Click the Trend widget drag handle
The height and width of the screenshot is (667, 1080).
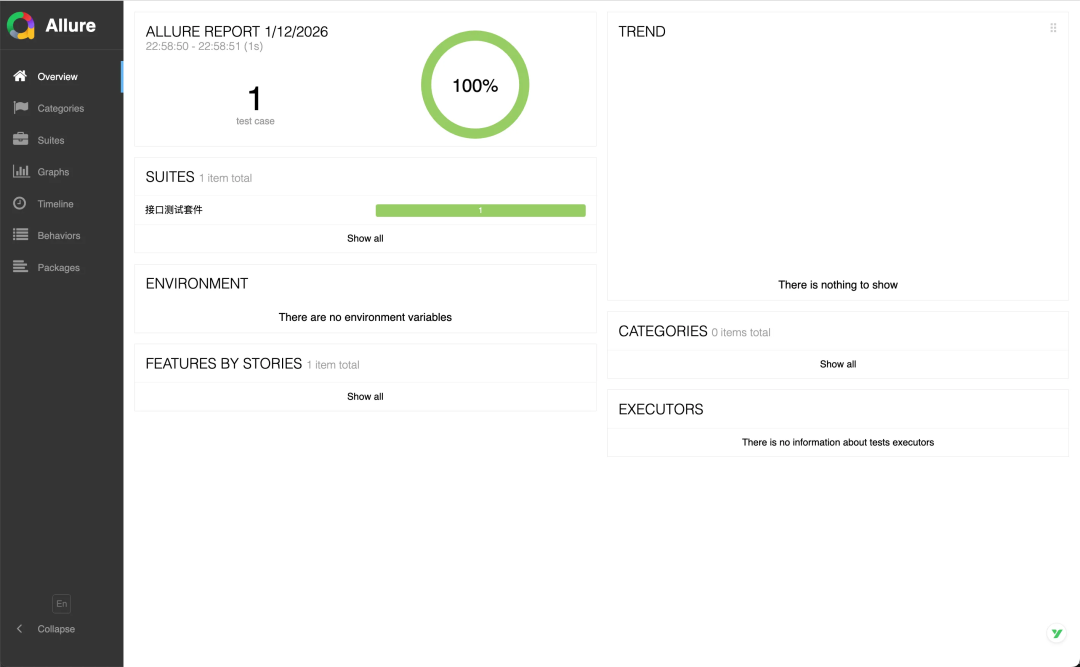coord(1053,28)
